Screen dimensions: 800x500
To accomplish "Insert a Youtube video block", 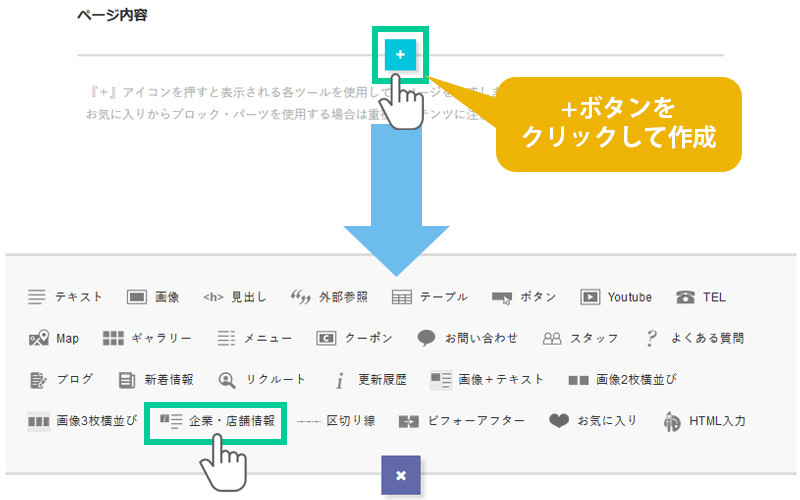I will [616, 297].
